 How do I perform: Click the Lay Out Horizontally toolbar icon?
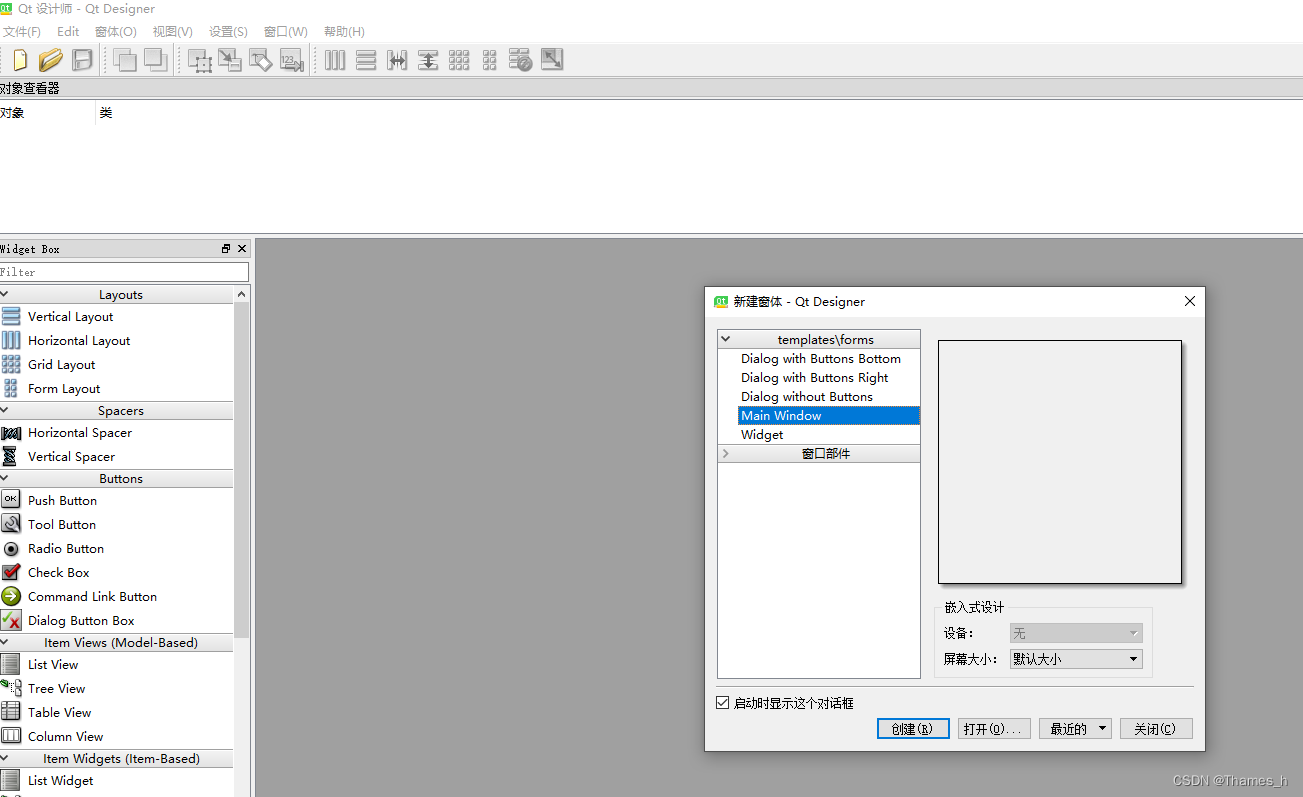tap(335, 60)
